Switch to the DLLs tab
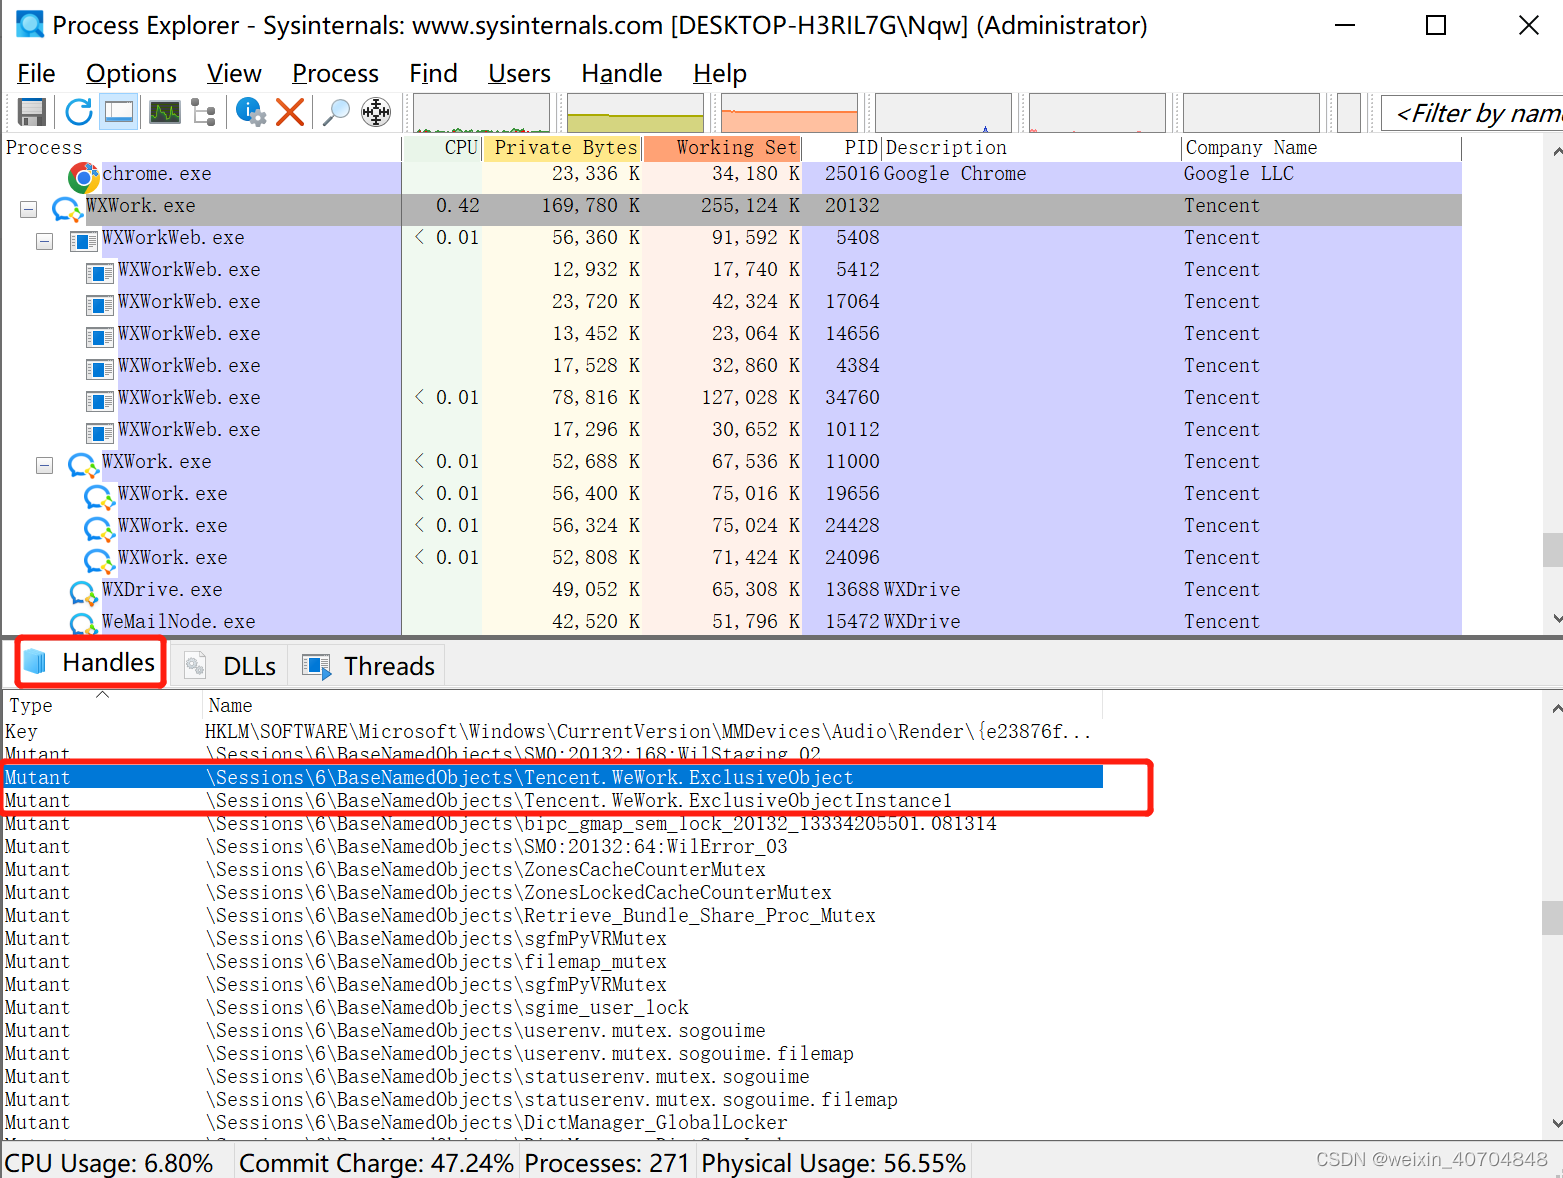Image resolution: width=1563 pixels, height=1178 pixels. click(230, 666)
